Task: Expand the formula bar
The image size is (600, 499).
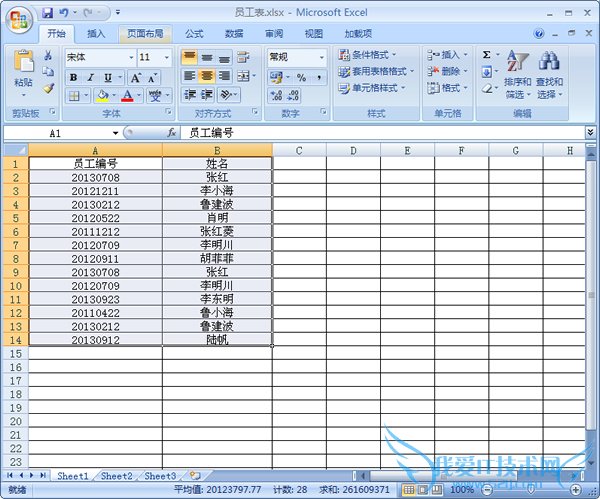Action: [590, 132]
